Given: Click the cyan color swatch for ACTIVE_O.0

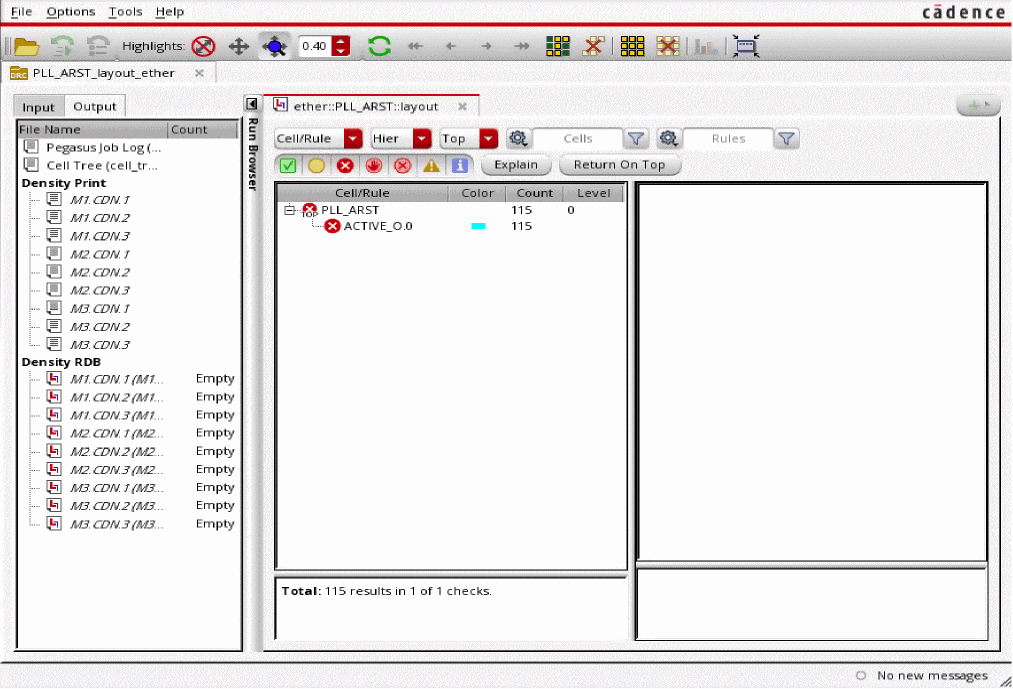Looking at the screenshot, I should (478, 227).
